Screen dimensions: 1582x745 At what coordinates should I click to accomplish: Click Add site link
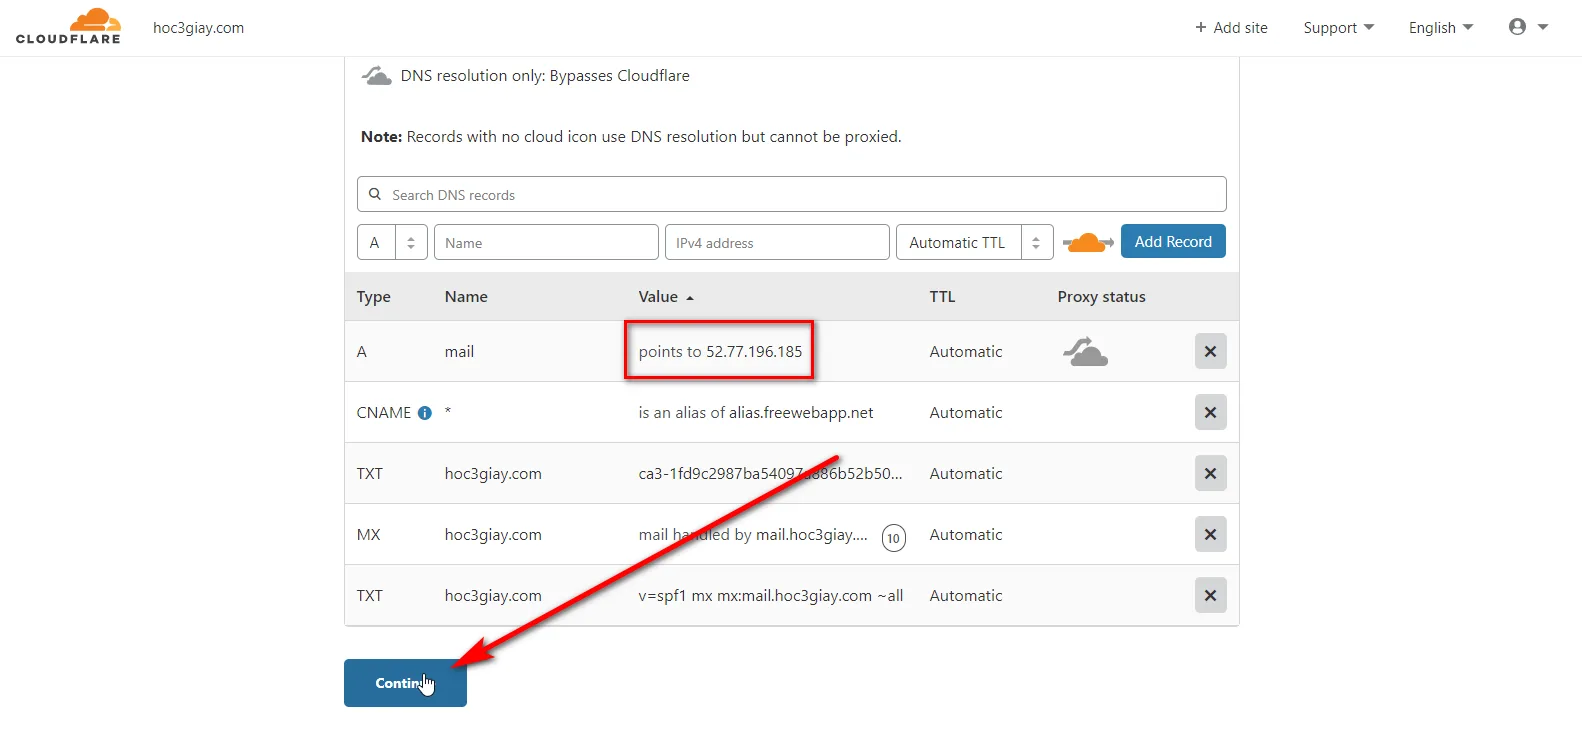pos(1231,28)
